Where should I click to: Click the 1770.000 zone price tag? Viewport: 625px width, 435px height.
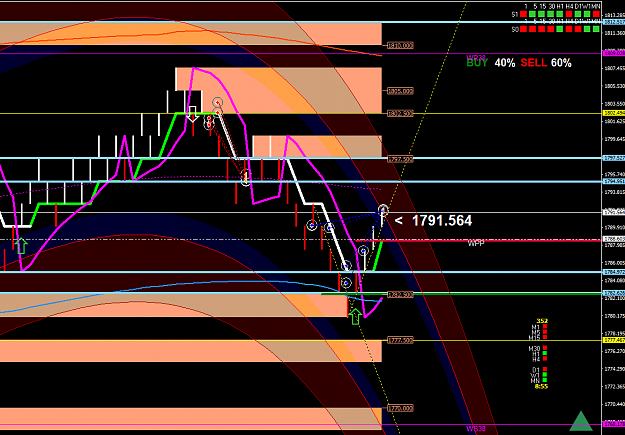tap(400, 408)
